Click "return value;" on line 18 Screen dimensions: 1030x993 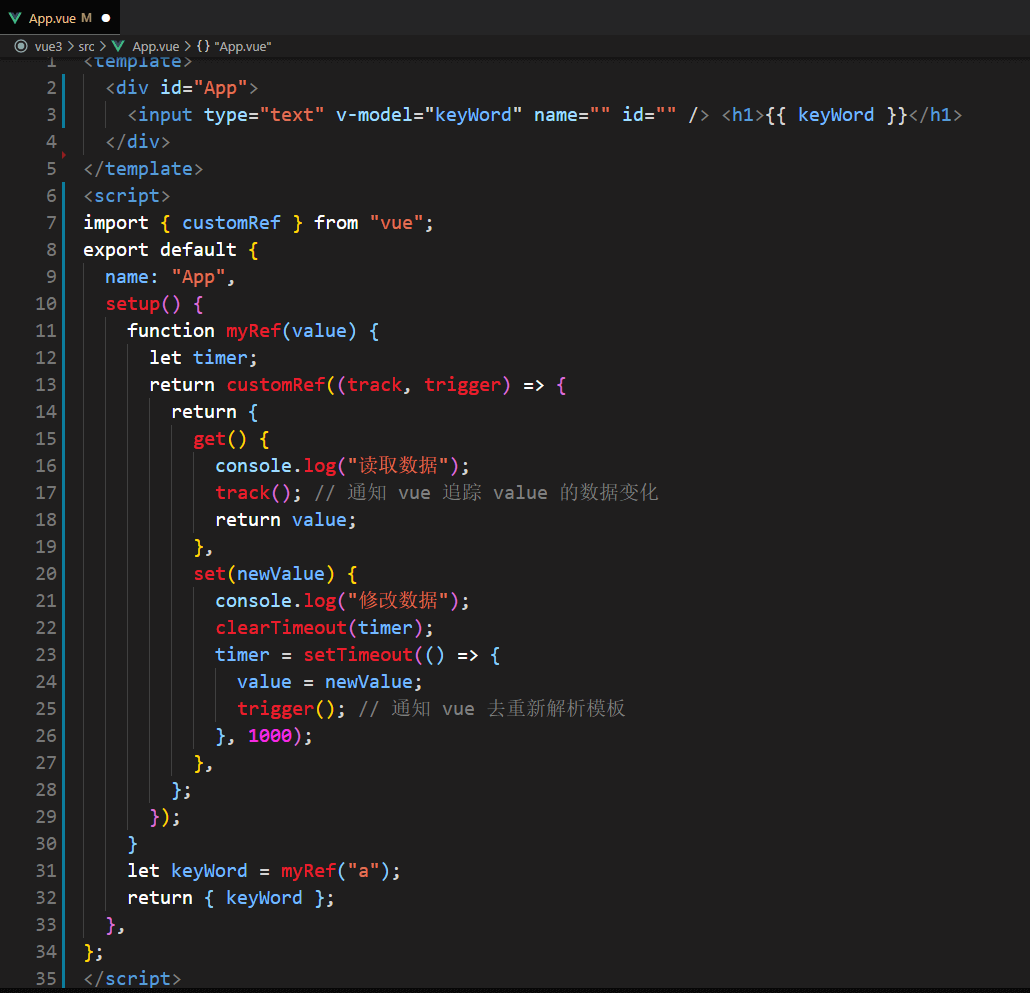coord(286,519)
